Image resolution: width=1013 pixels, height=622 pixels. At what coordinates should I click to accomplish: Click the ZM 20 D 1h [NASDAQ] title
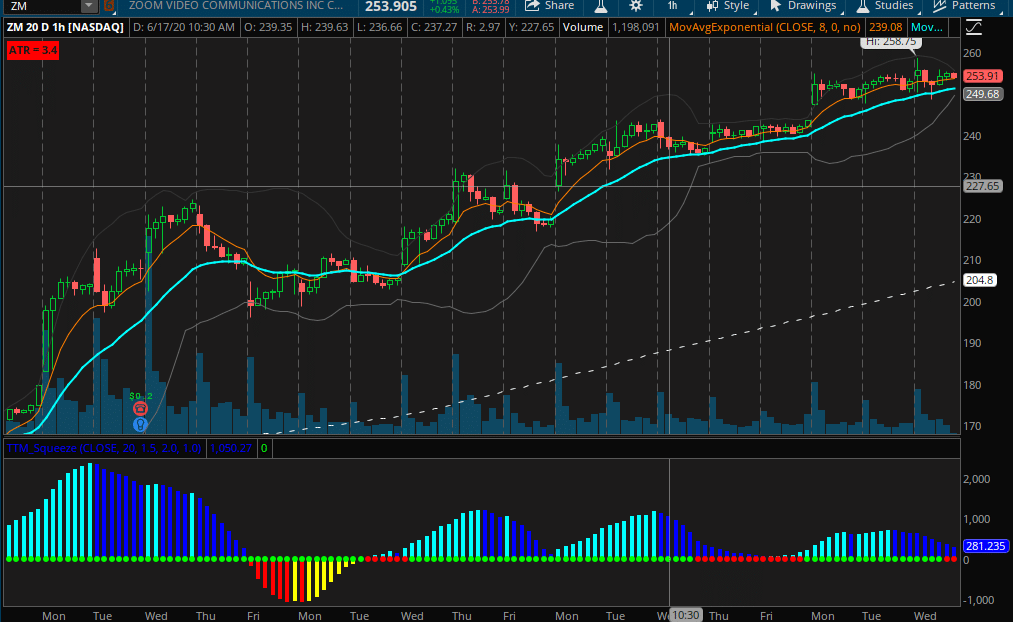65,27
